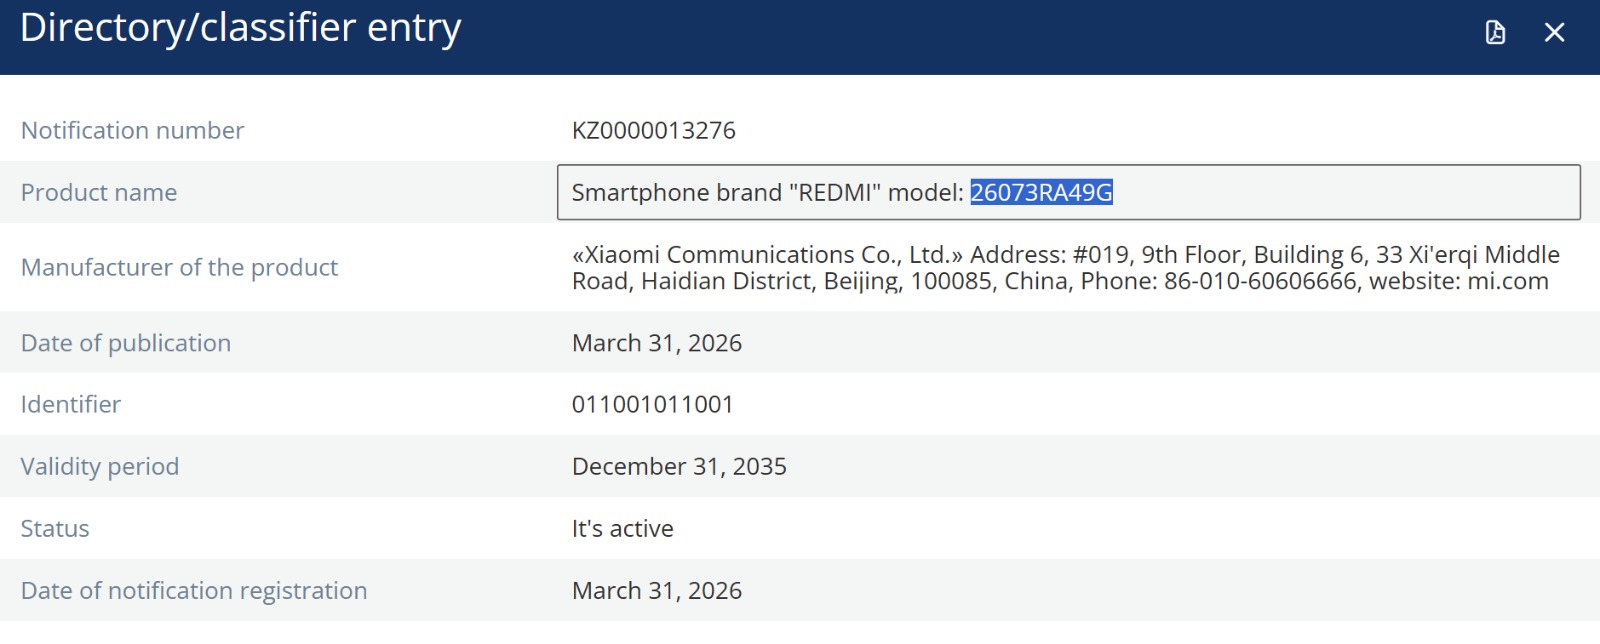
Task: Click the identifier value 011001011001
Action: point(652,405)
